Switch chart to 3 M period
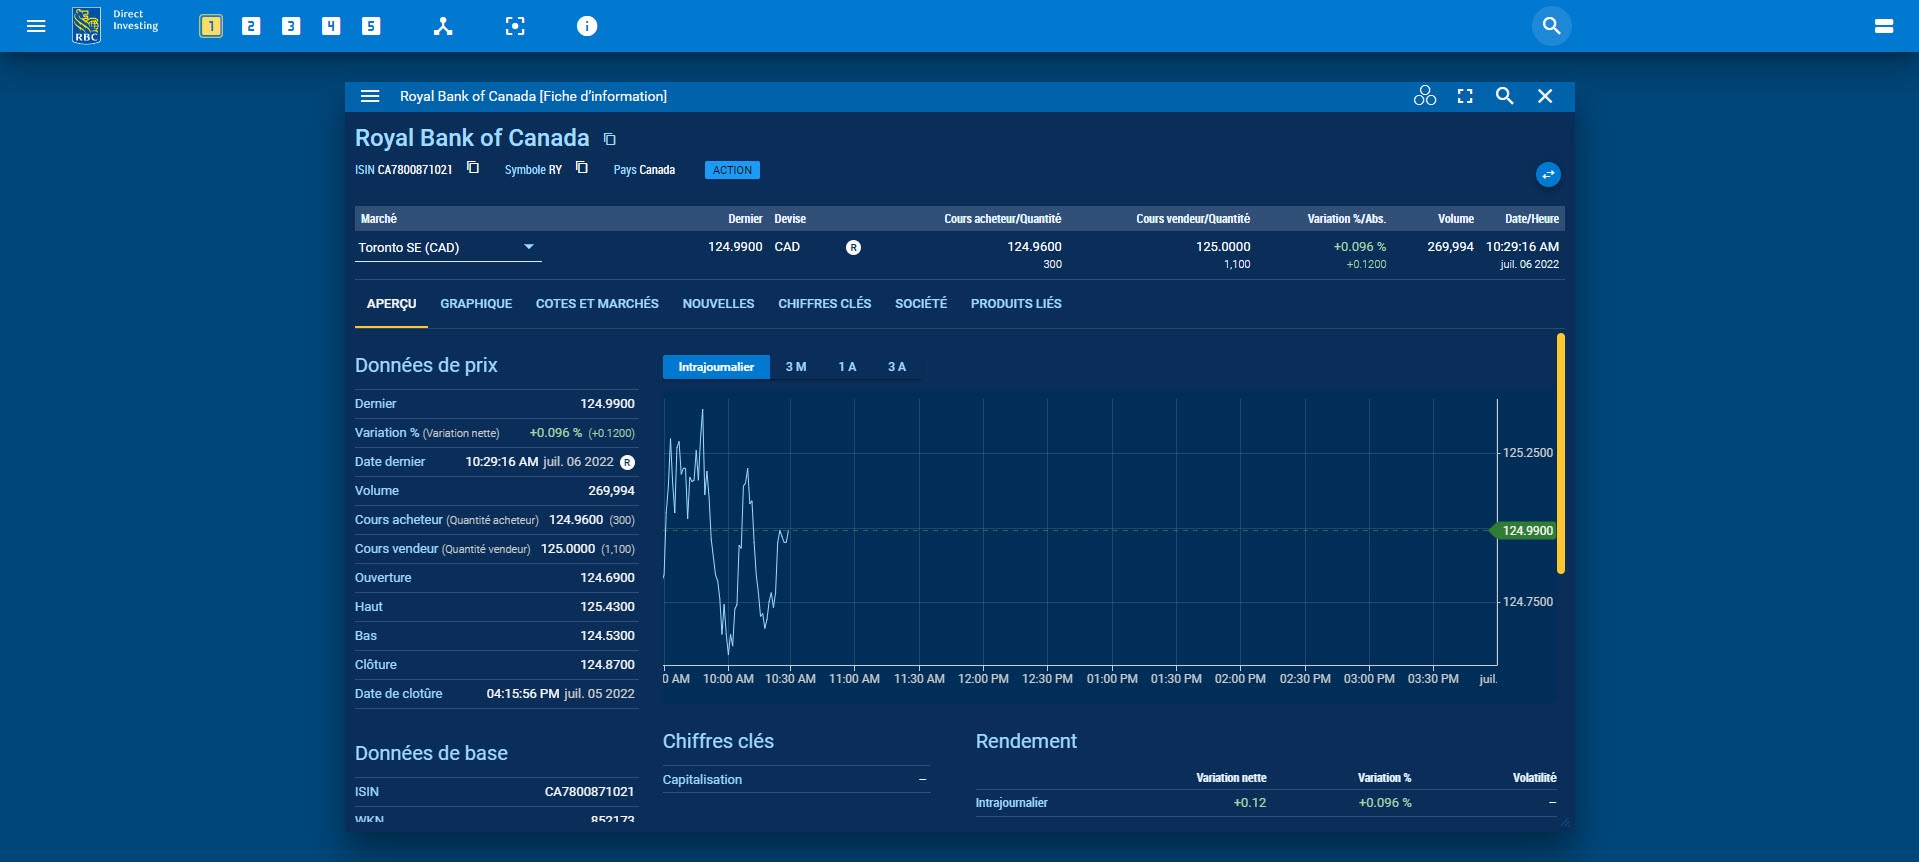The height and width of the screenshot is (862, 1919). 796,367
